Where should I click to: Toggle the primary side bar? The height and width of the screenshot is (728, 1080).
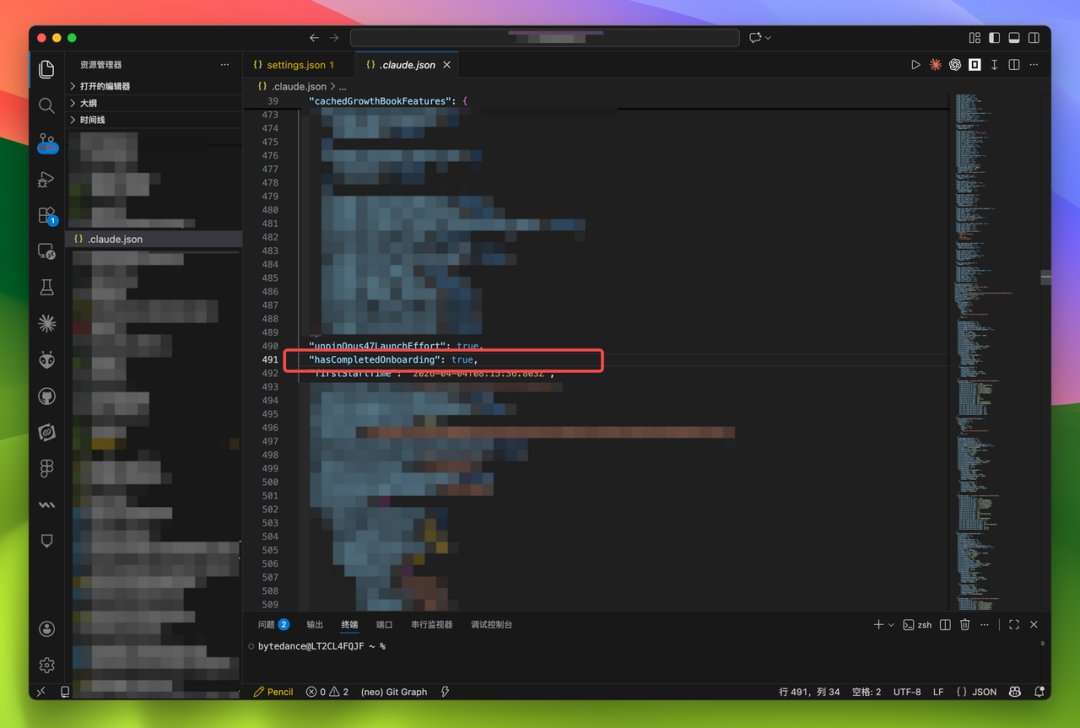click(x=994, y=38)
